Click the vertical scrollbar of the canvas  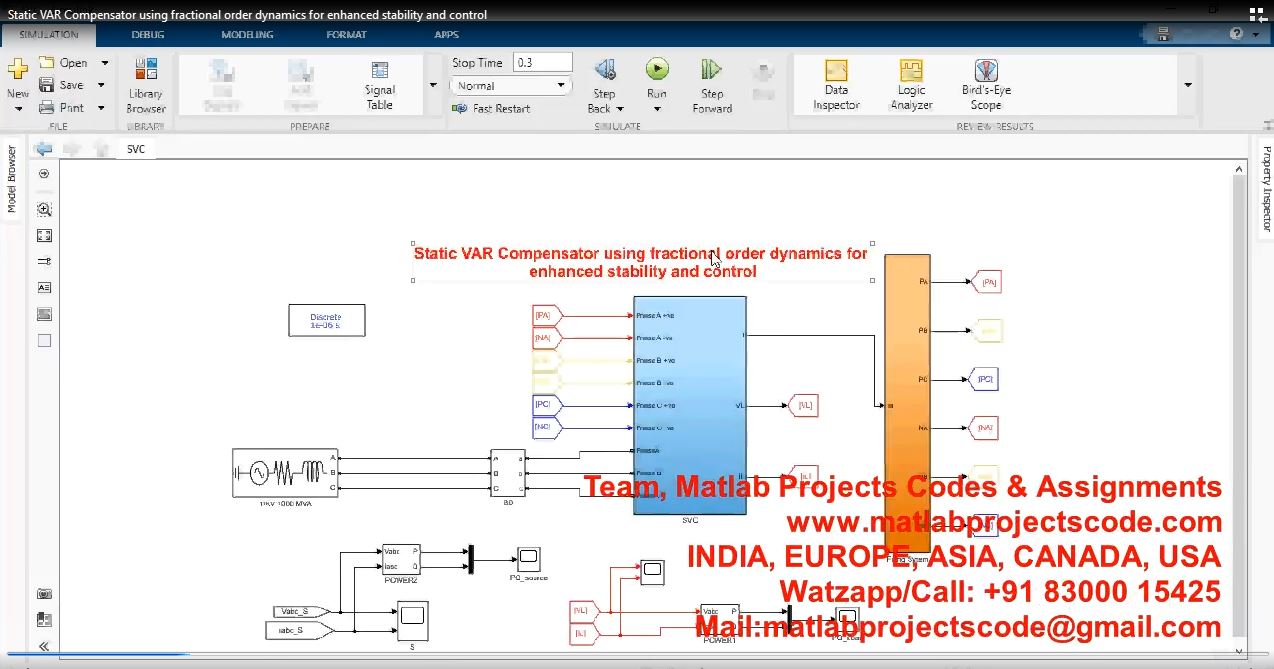pyautogui.click(x=1241, y=400)
